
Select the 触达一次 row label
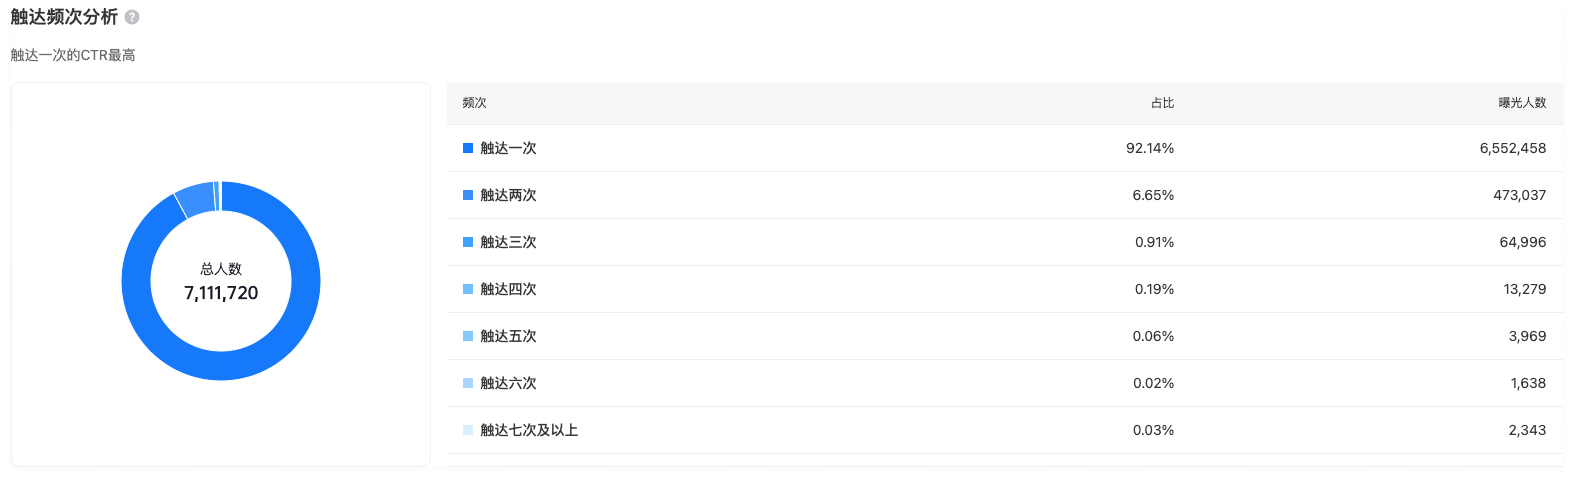coord(508,148)
